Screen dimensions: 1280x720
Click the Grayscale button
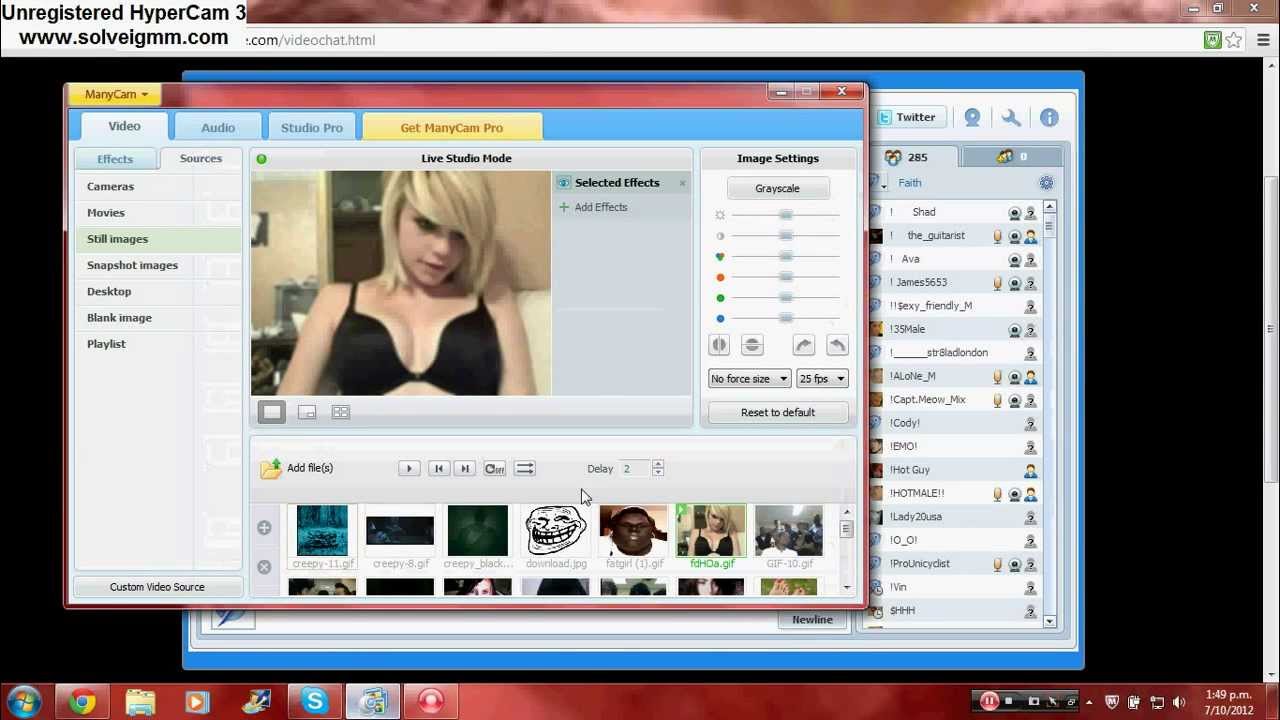pos(778,188)
